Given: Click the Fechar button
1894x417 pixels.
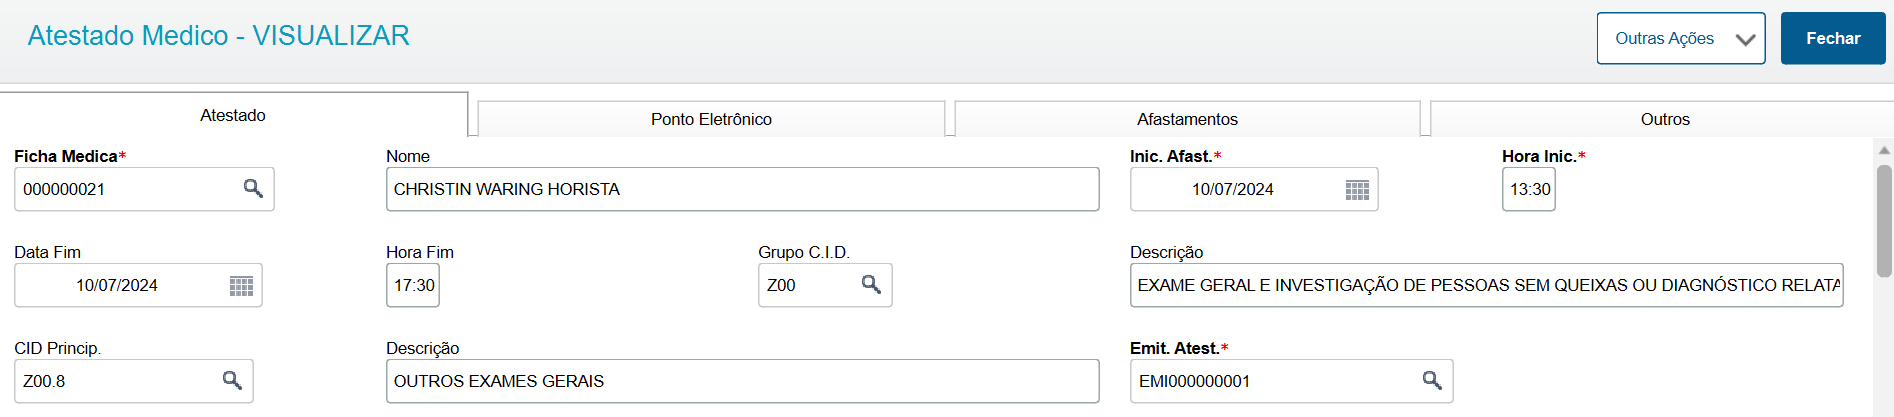Looking at the screenshot, I should coord(1833,38).
